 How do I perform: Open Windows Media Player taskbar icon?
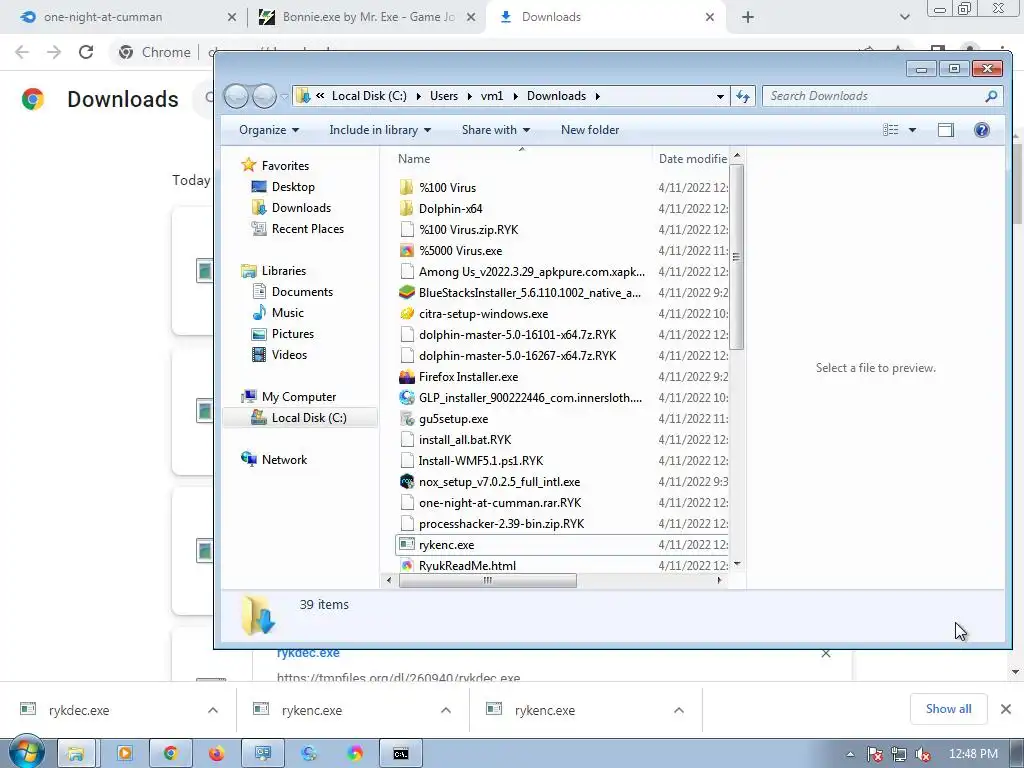click(x=125, y=754)
